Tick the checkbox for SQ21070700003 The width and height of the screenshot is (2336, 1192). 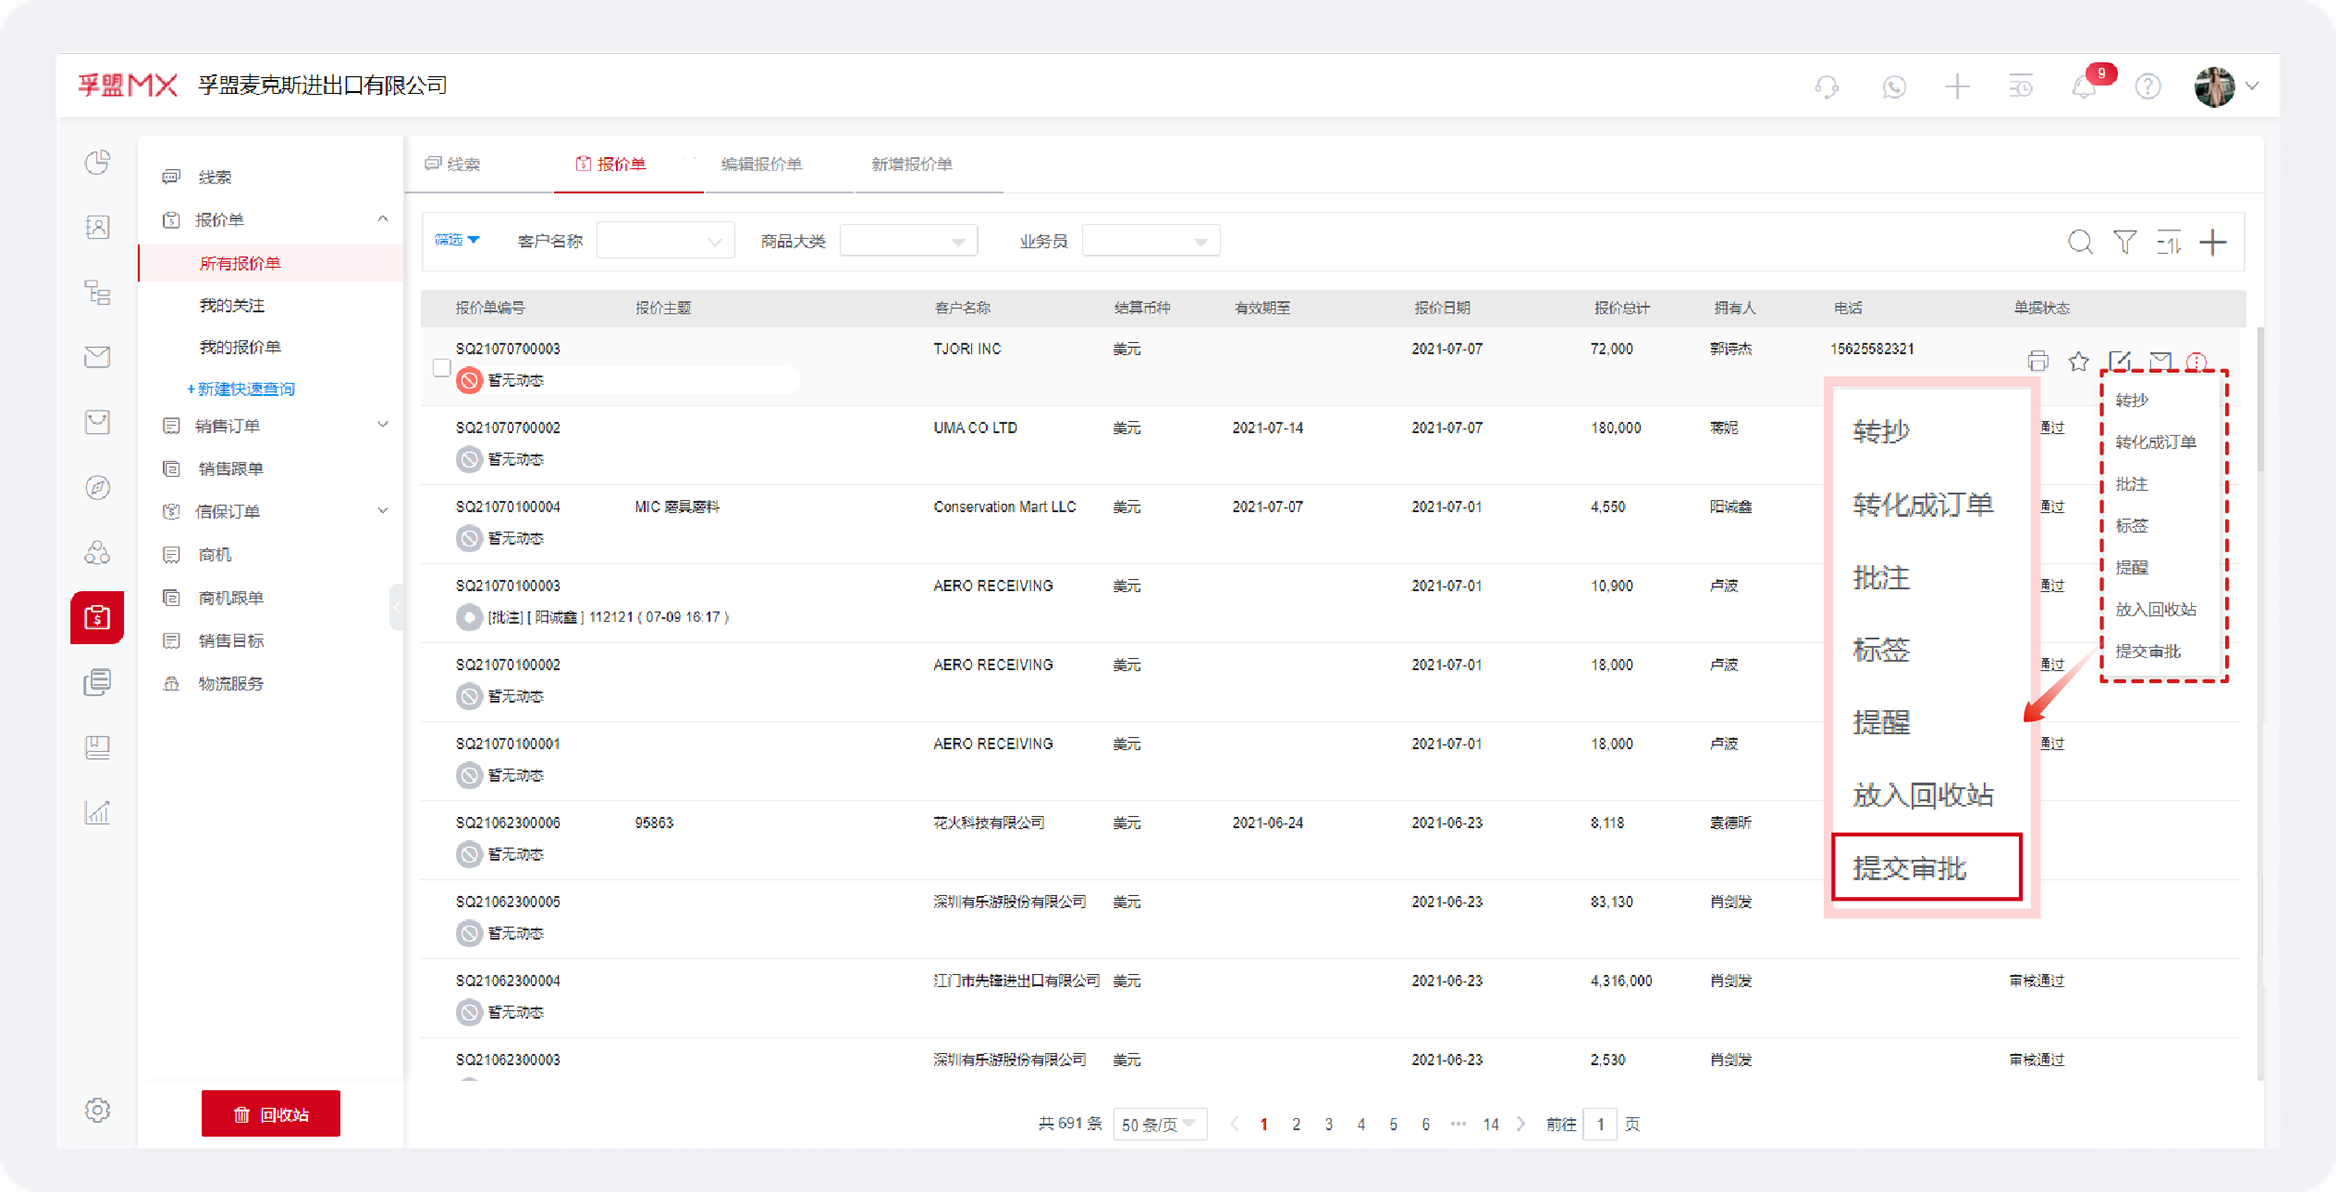pyautogui.click(x=442, y=367)
